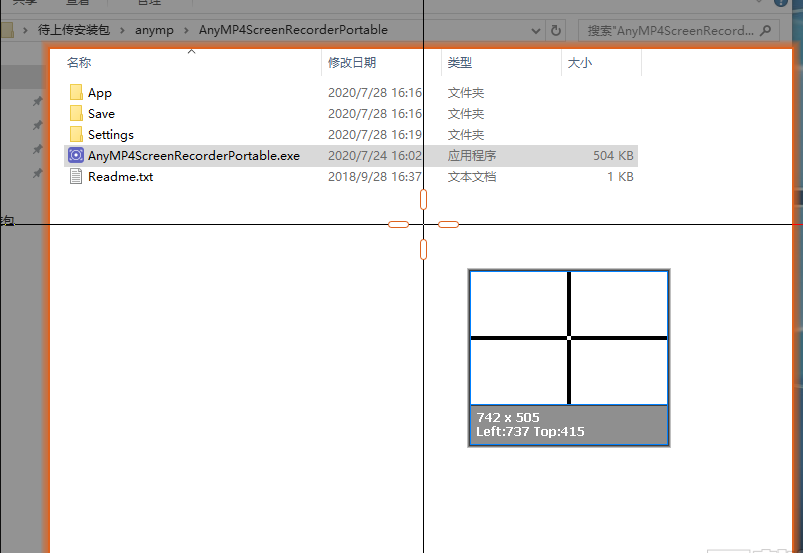Sort by the 大小 column header
This screenshot has height=553, width=803.
tap(580, 62)
